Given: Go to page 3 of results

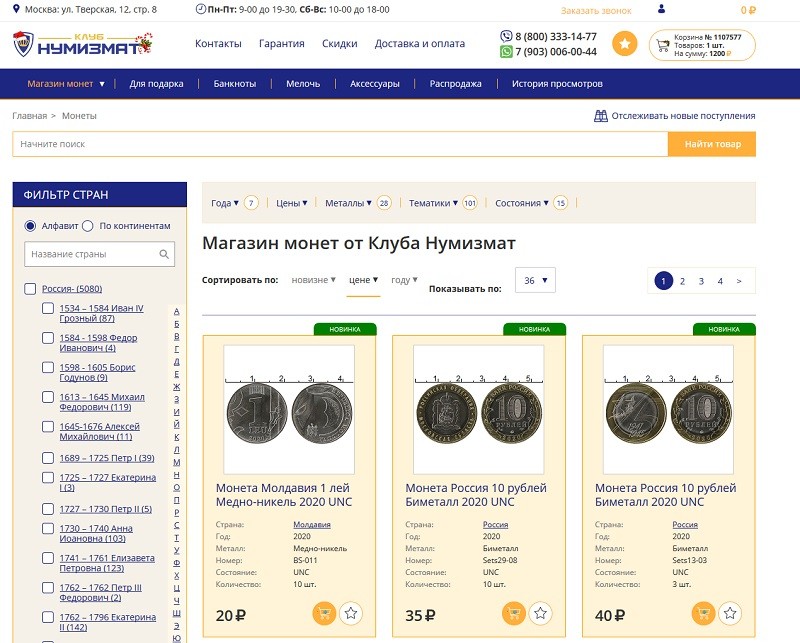Looking at the screenshot, I should (701, 281).
